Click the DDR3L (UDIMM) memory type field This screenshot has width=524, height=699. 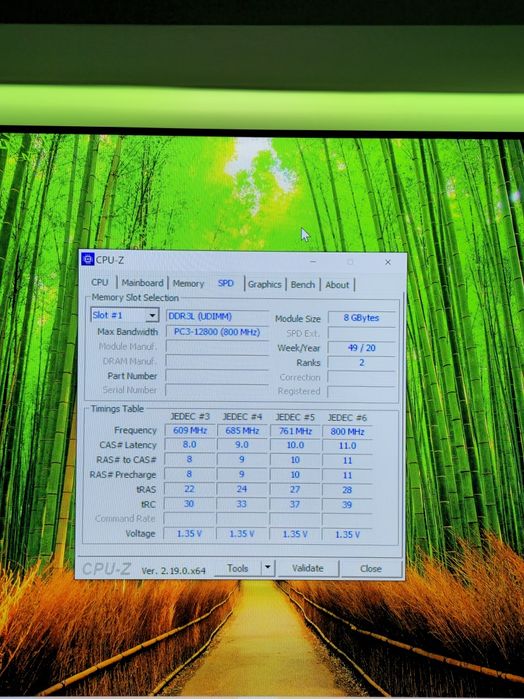(218, 317)
